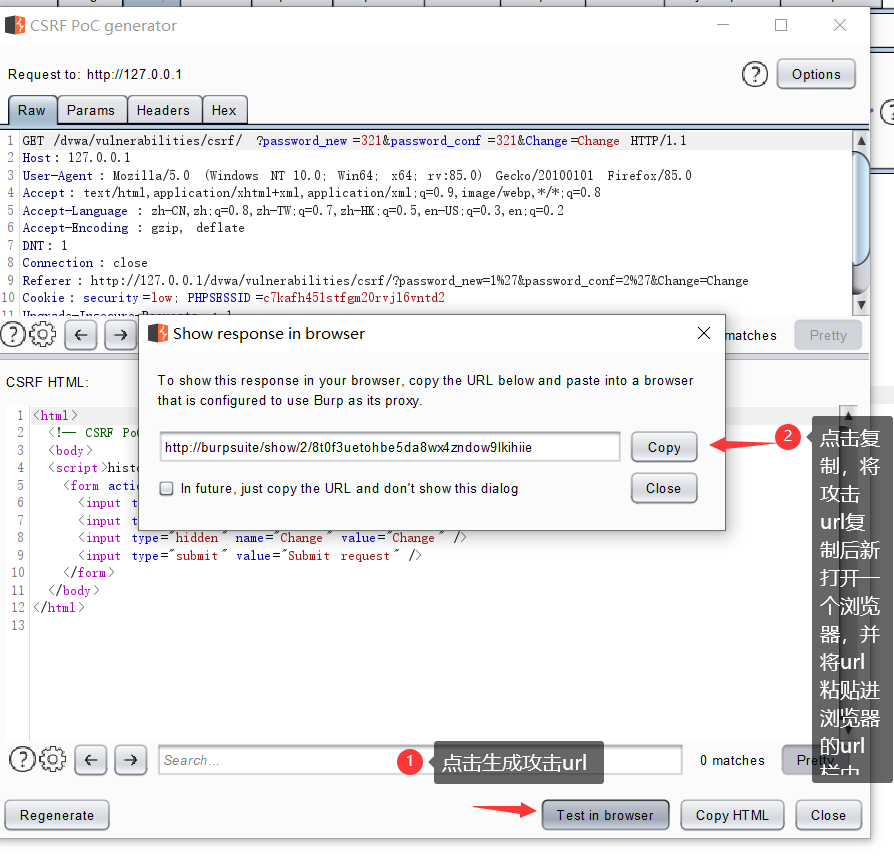Click request pane scrollbar down arrow
894x862 pixels.
click(861, 305)
